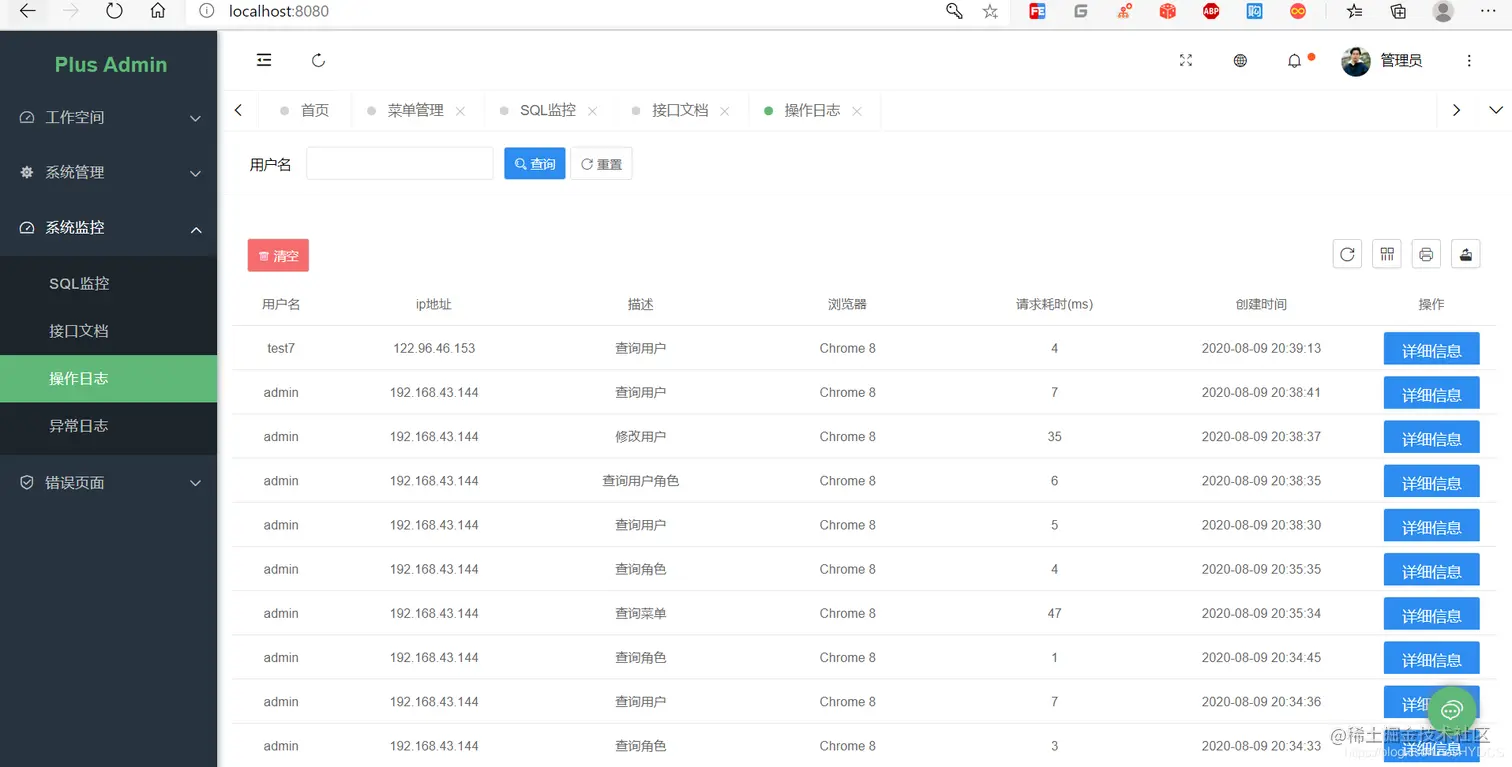Collapse the 系统监控 menu section
This screenshot has height=767, width=1512.
tap(108, 227)
